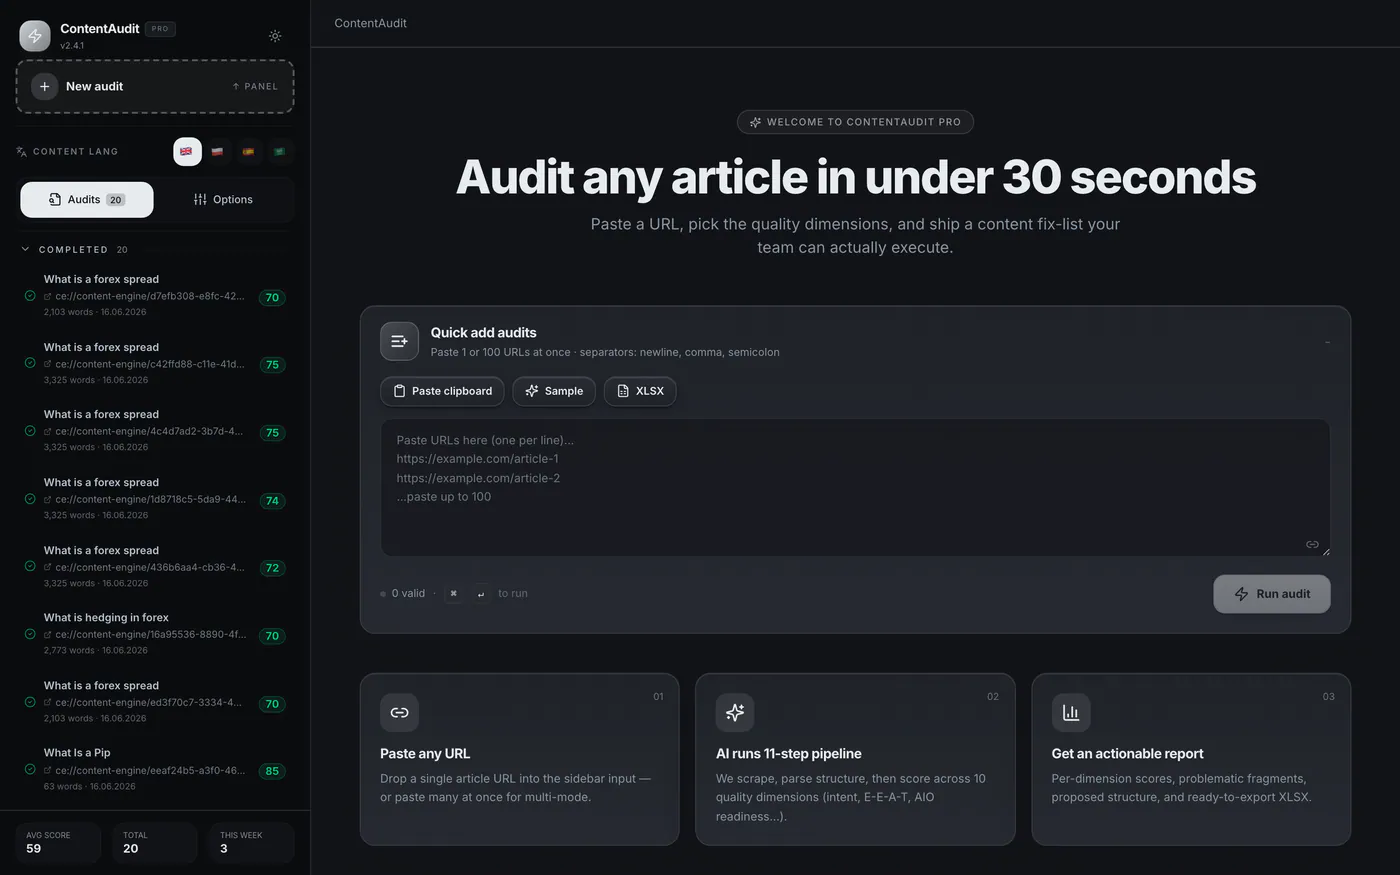Screen dimensions: 1400x875
Task: Click the '0 valid' status text
Action: click(408, 594)
